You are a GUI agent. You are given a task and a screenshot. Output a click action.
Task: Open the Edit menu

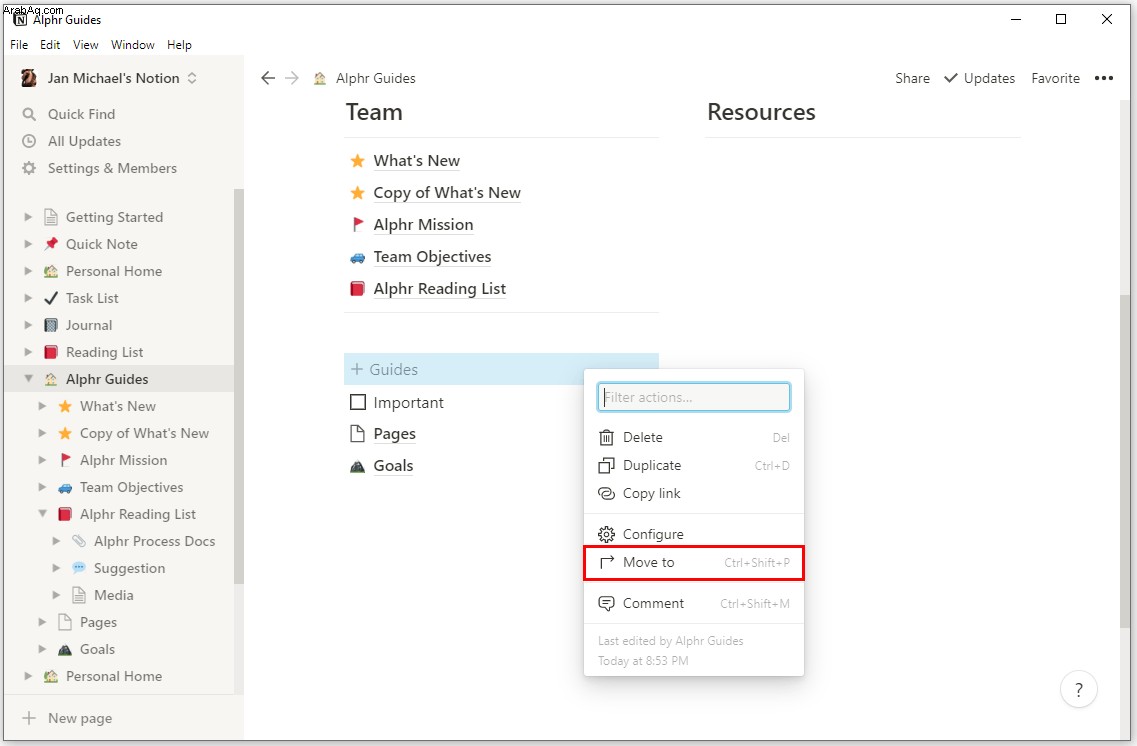[x=50, y=45]
